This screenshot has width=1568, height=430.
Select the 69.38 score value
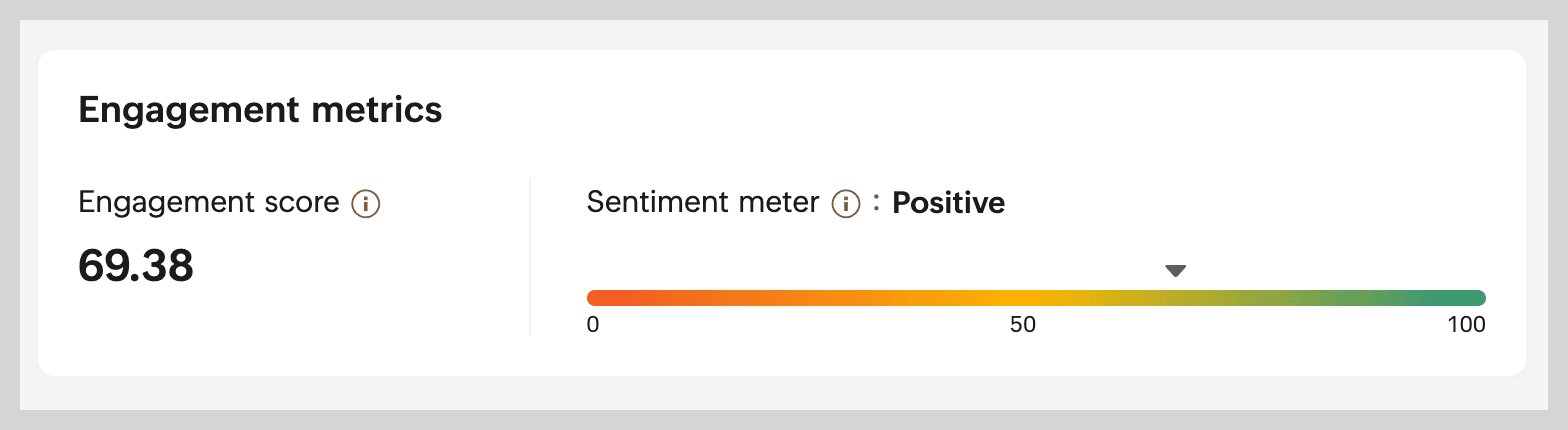tap(136, 266)
